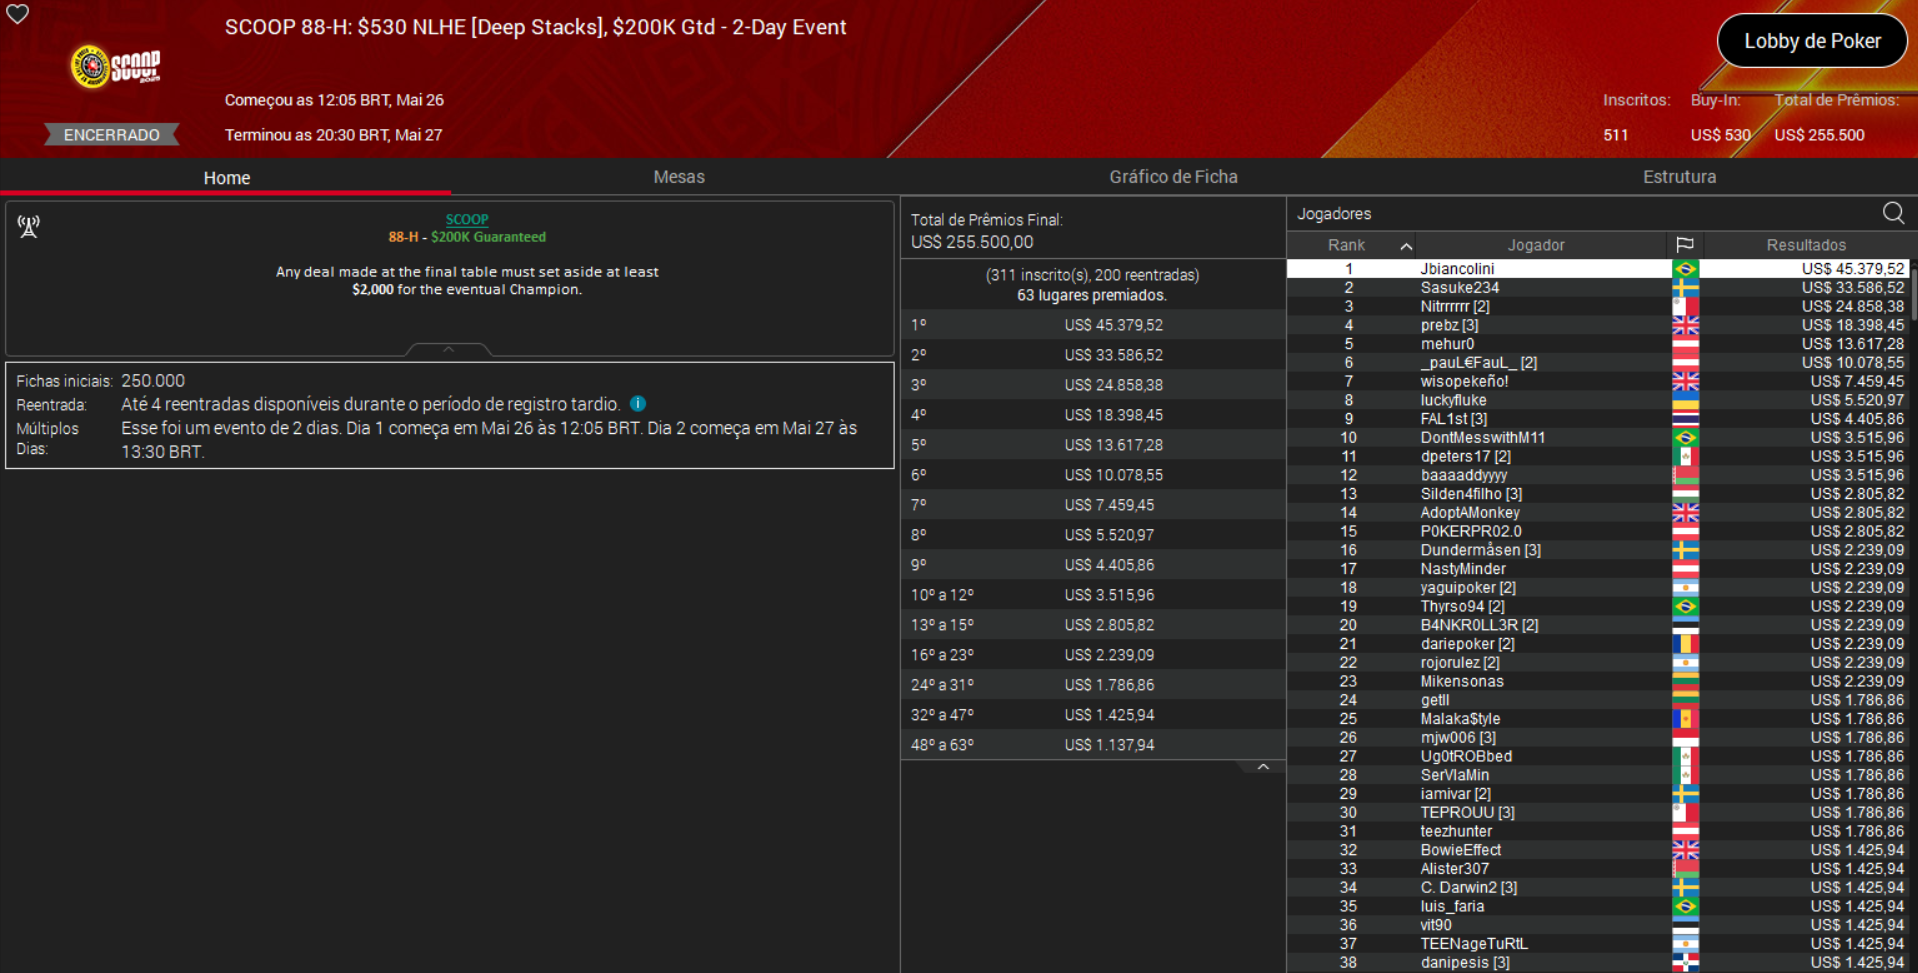
Task: Click the flag next to DontMesswithM11
Action: click(1685, 438)
